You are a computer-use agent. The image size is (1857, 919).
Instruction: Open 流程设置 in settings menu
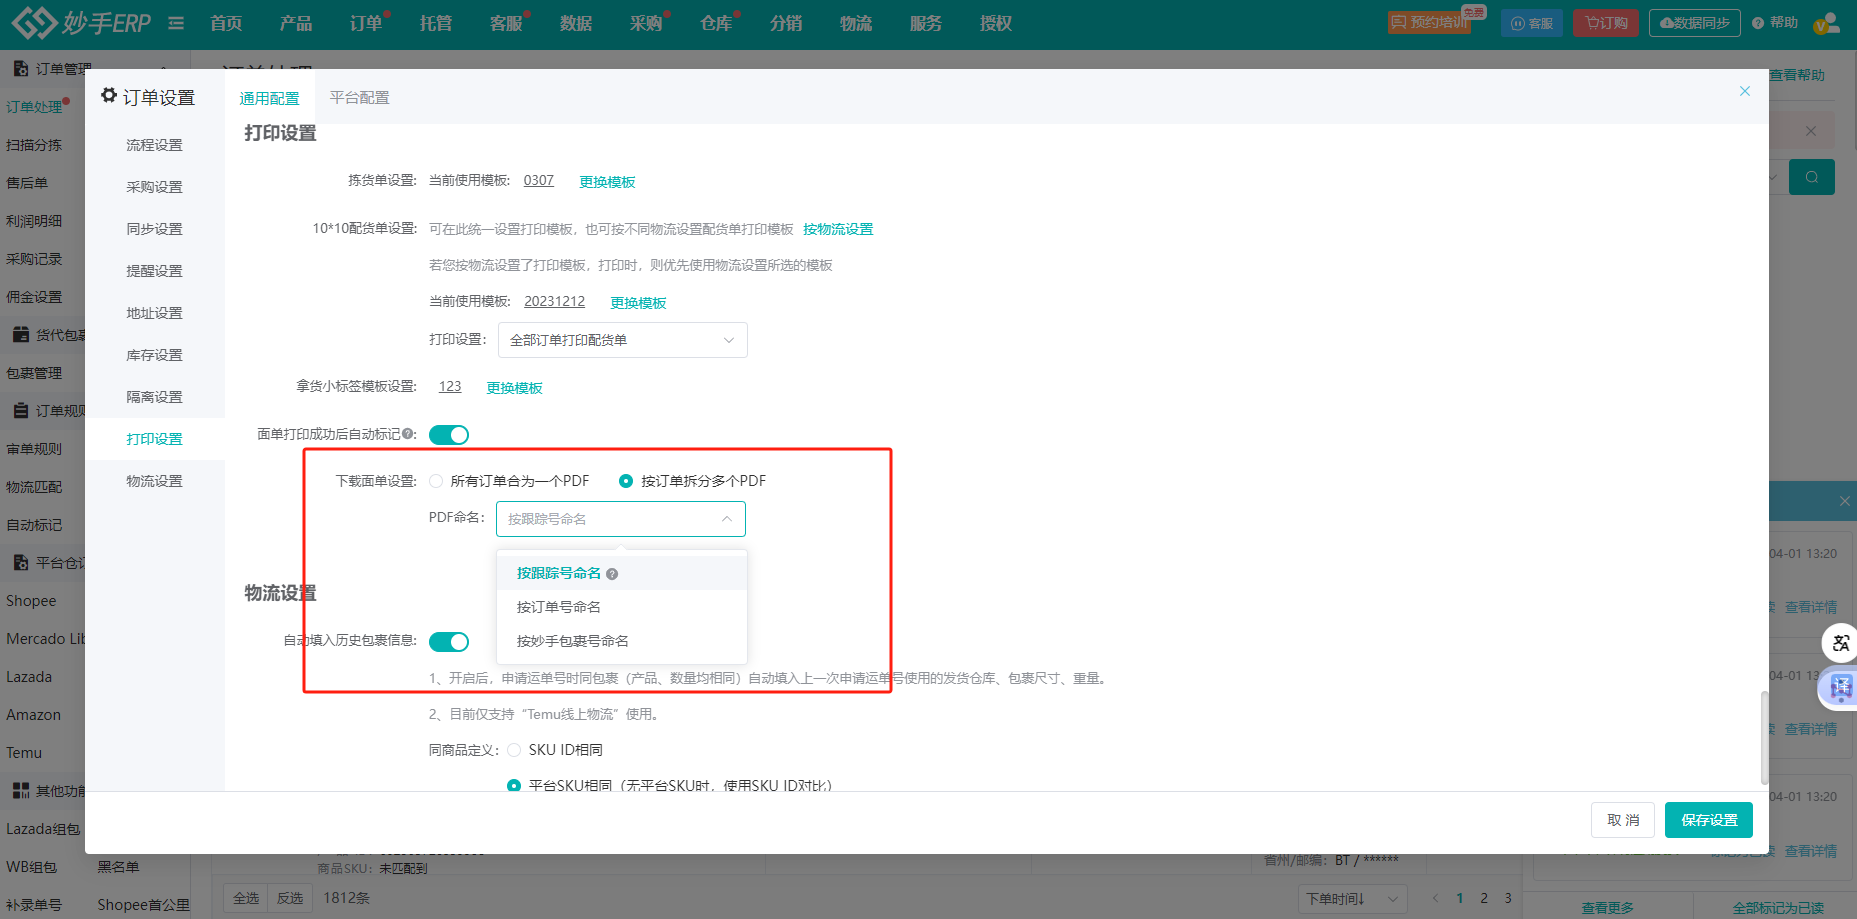pos(155,145)
